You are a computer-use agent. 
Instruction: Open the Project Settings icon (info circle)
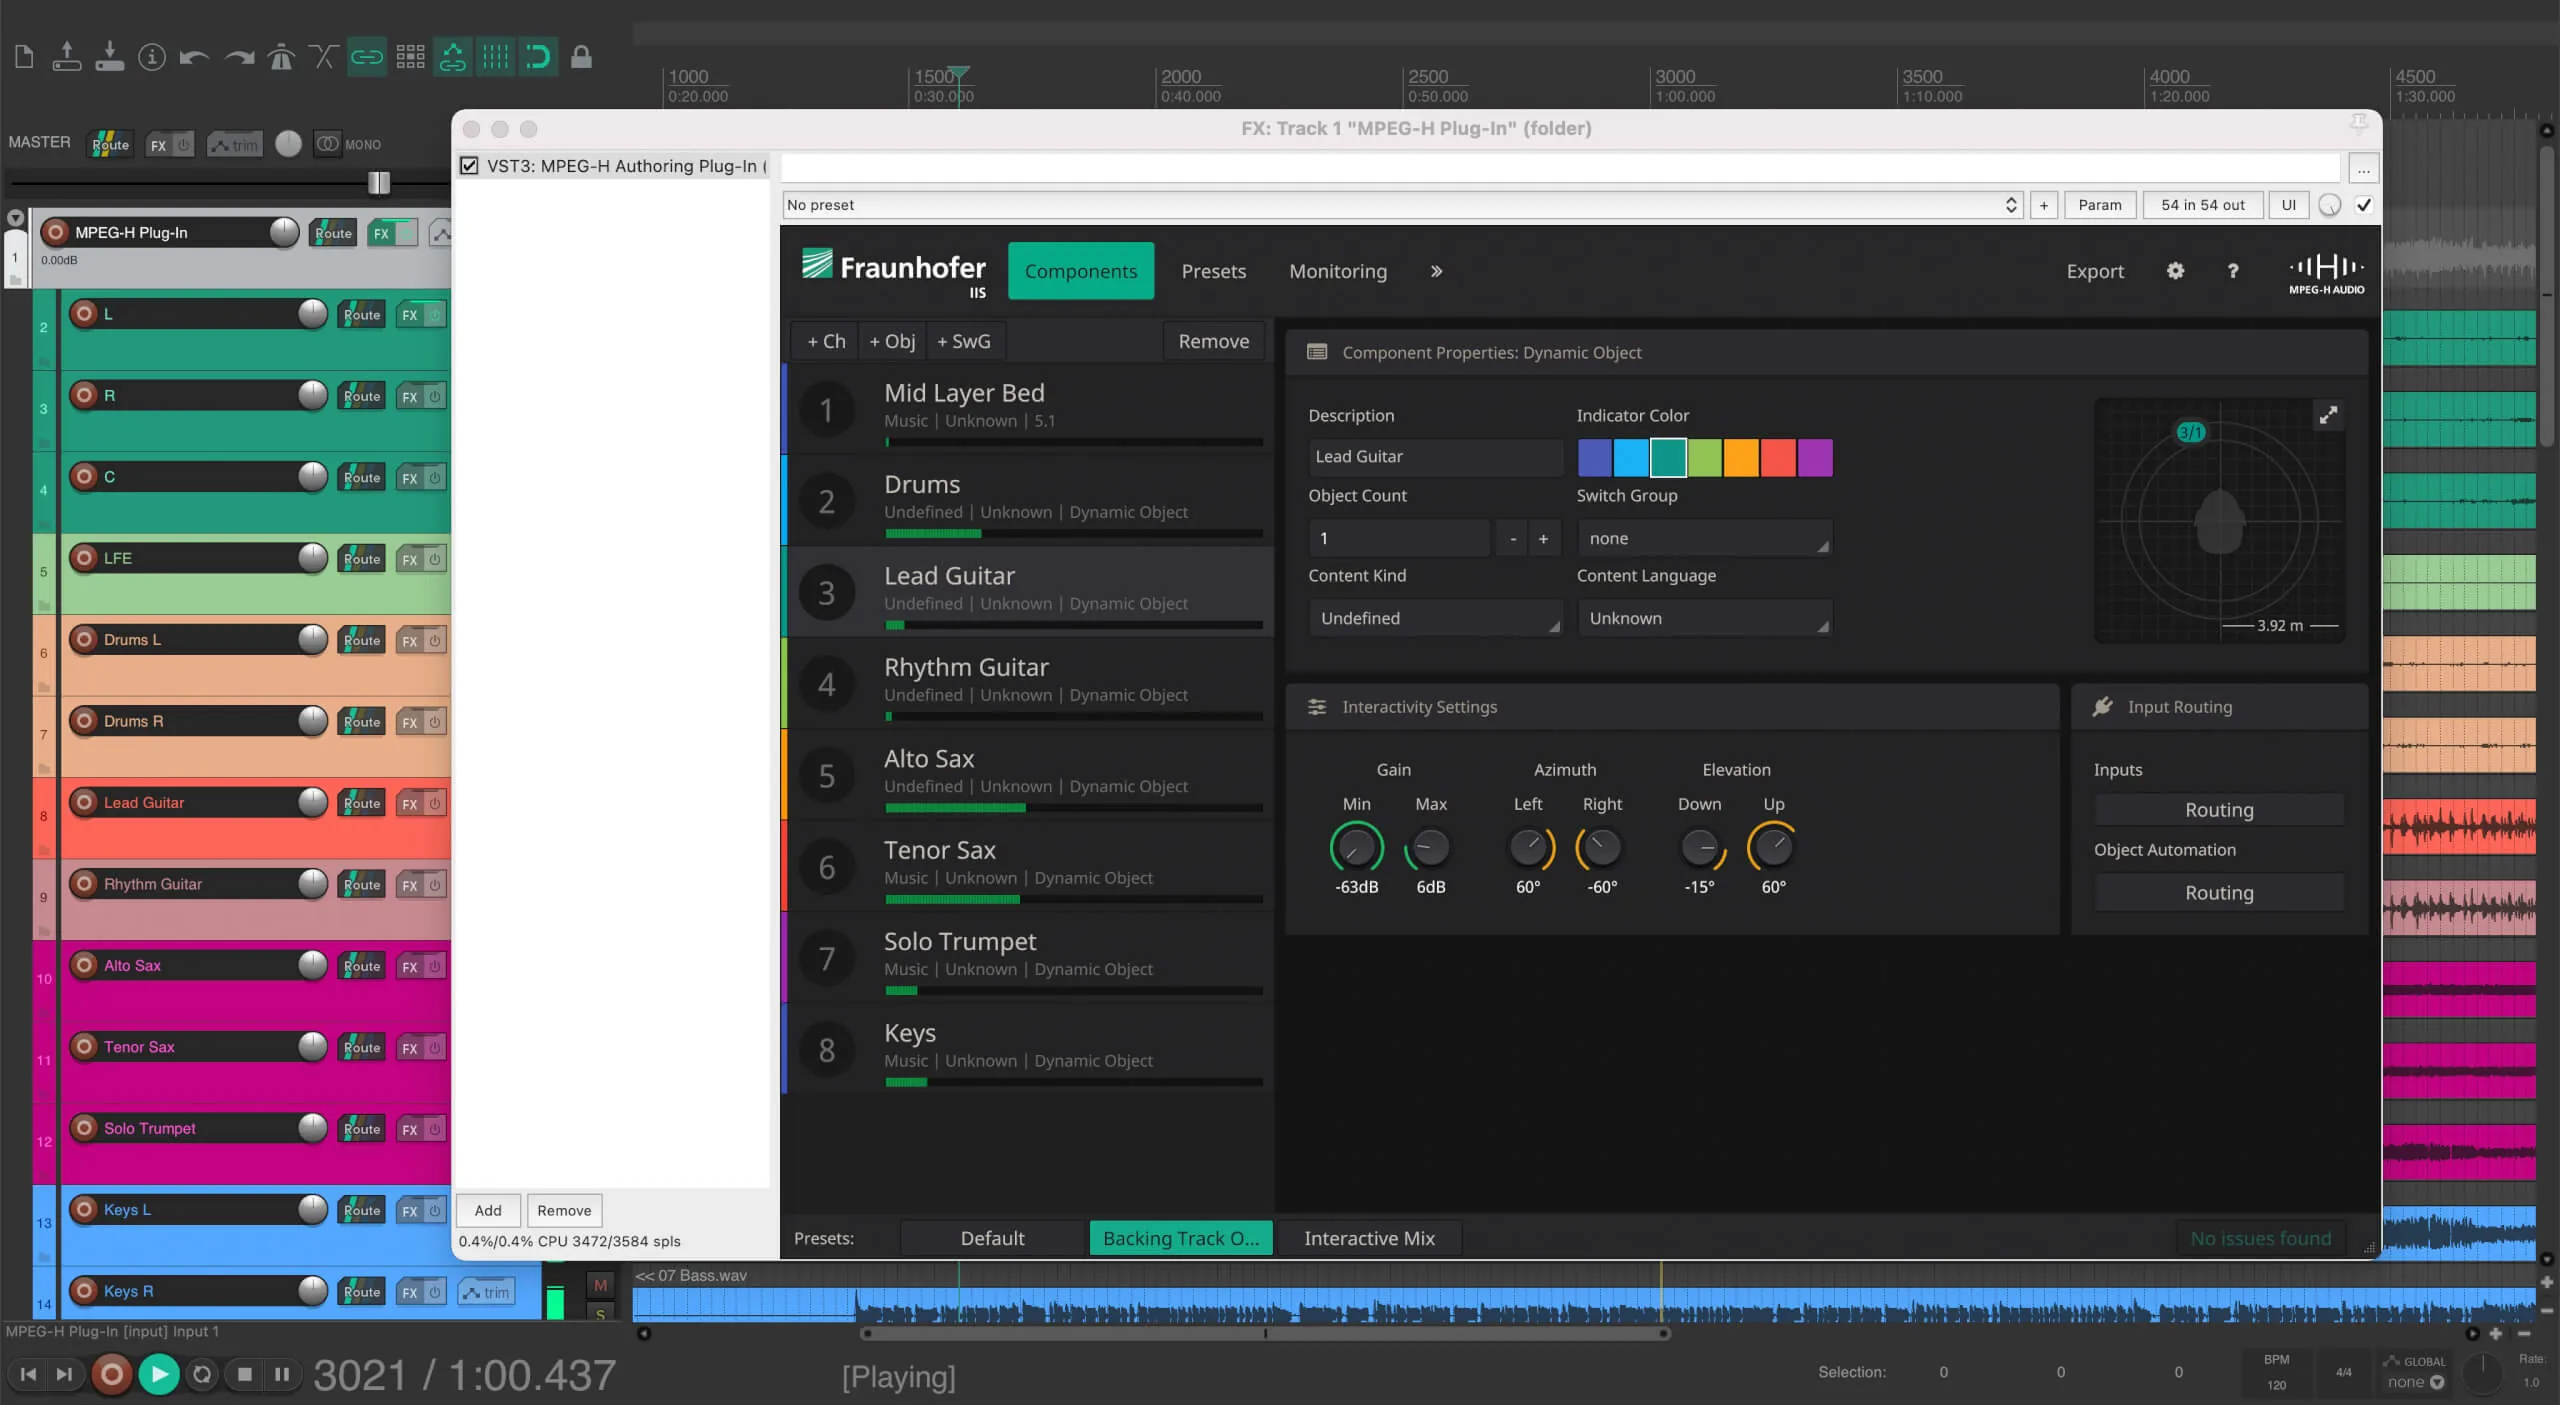(x=152, y=57)
